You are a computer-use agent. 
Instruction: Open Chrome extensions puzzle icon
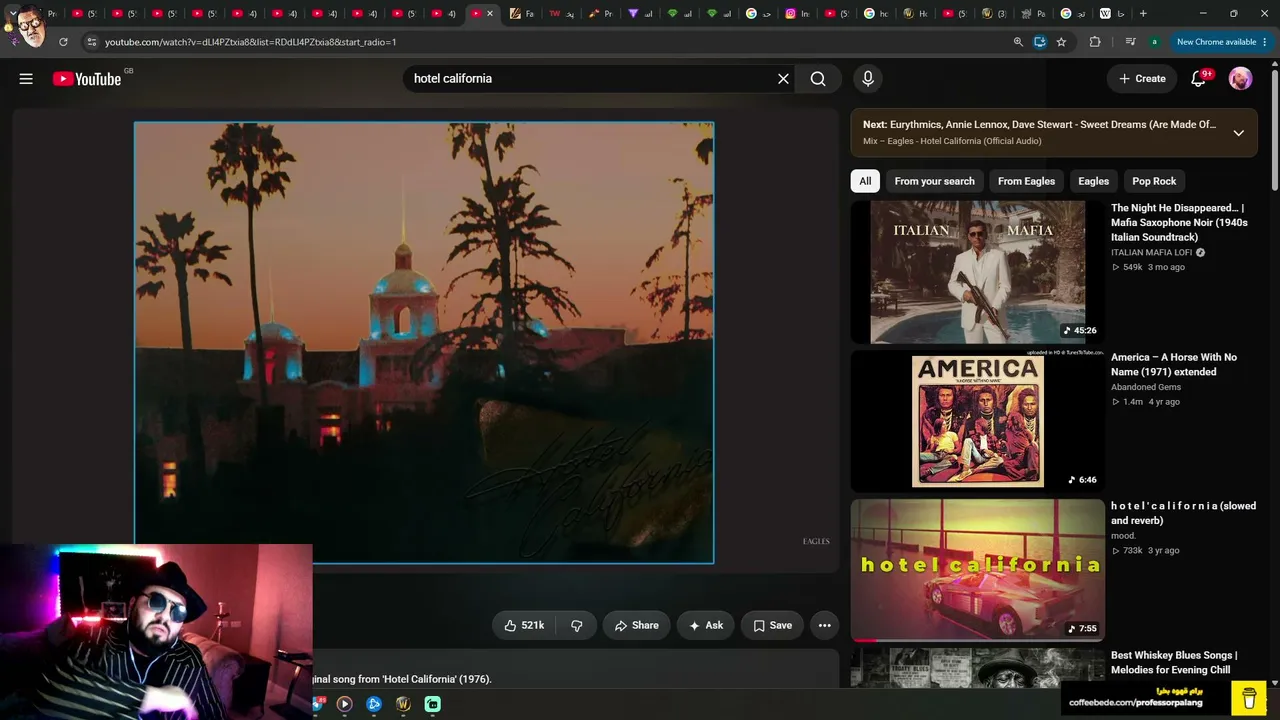click(x=1095, y=42)
